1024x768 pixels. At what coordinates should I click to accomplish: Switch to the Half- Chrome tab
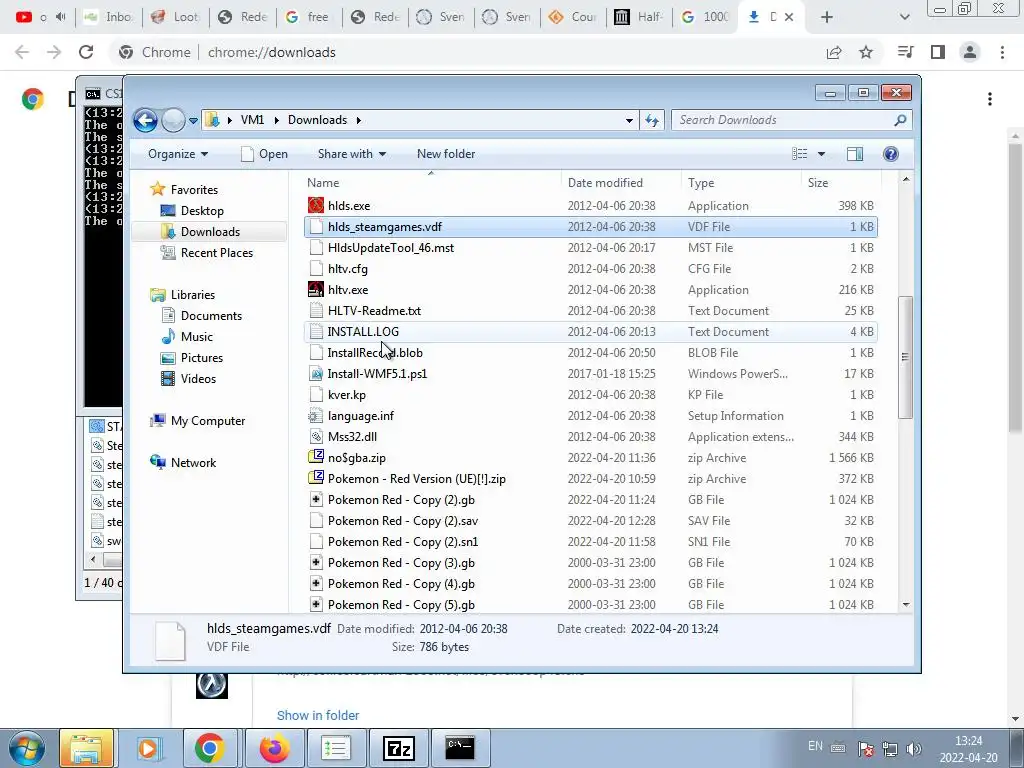(x=638, y=17)
